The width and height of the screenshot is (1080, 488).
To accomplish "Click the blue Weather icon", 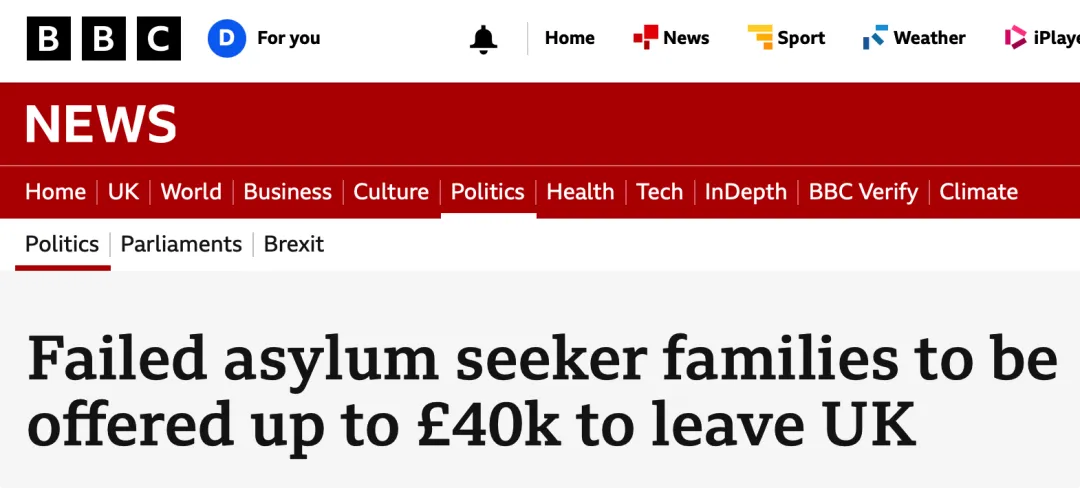I will (x=875, y=38).
